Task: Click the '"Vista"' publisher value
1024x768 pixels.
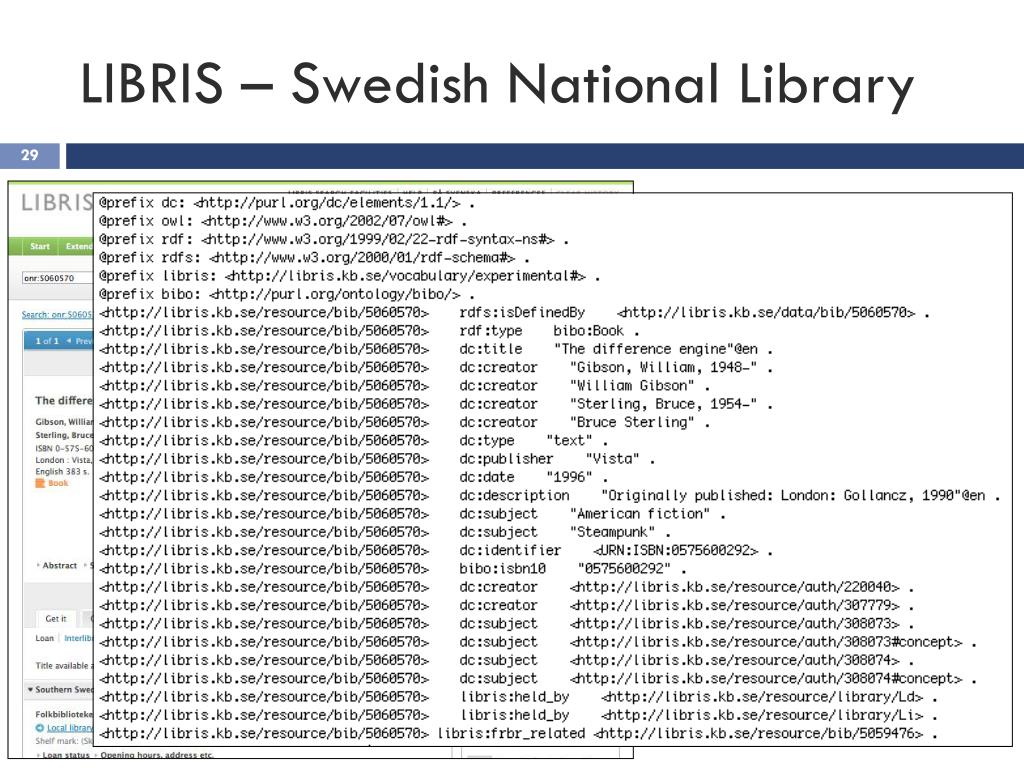Action: (x=613, y=459)
